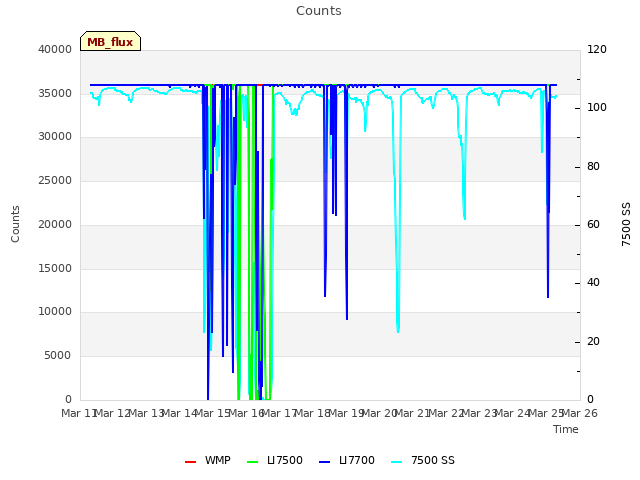Click the 60 right axis tick label

tap(593, 224)
